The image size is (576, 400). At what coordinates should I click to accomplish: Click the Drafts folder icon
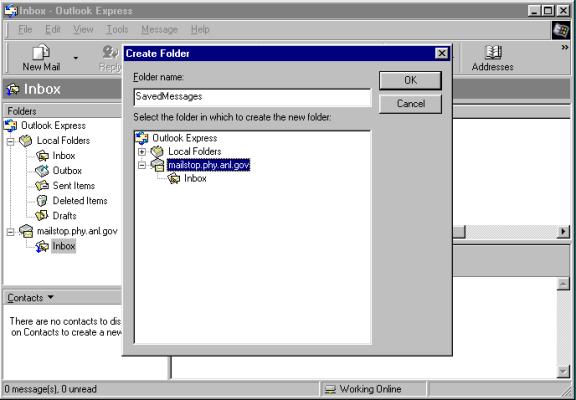coord(42,216)
